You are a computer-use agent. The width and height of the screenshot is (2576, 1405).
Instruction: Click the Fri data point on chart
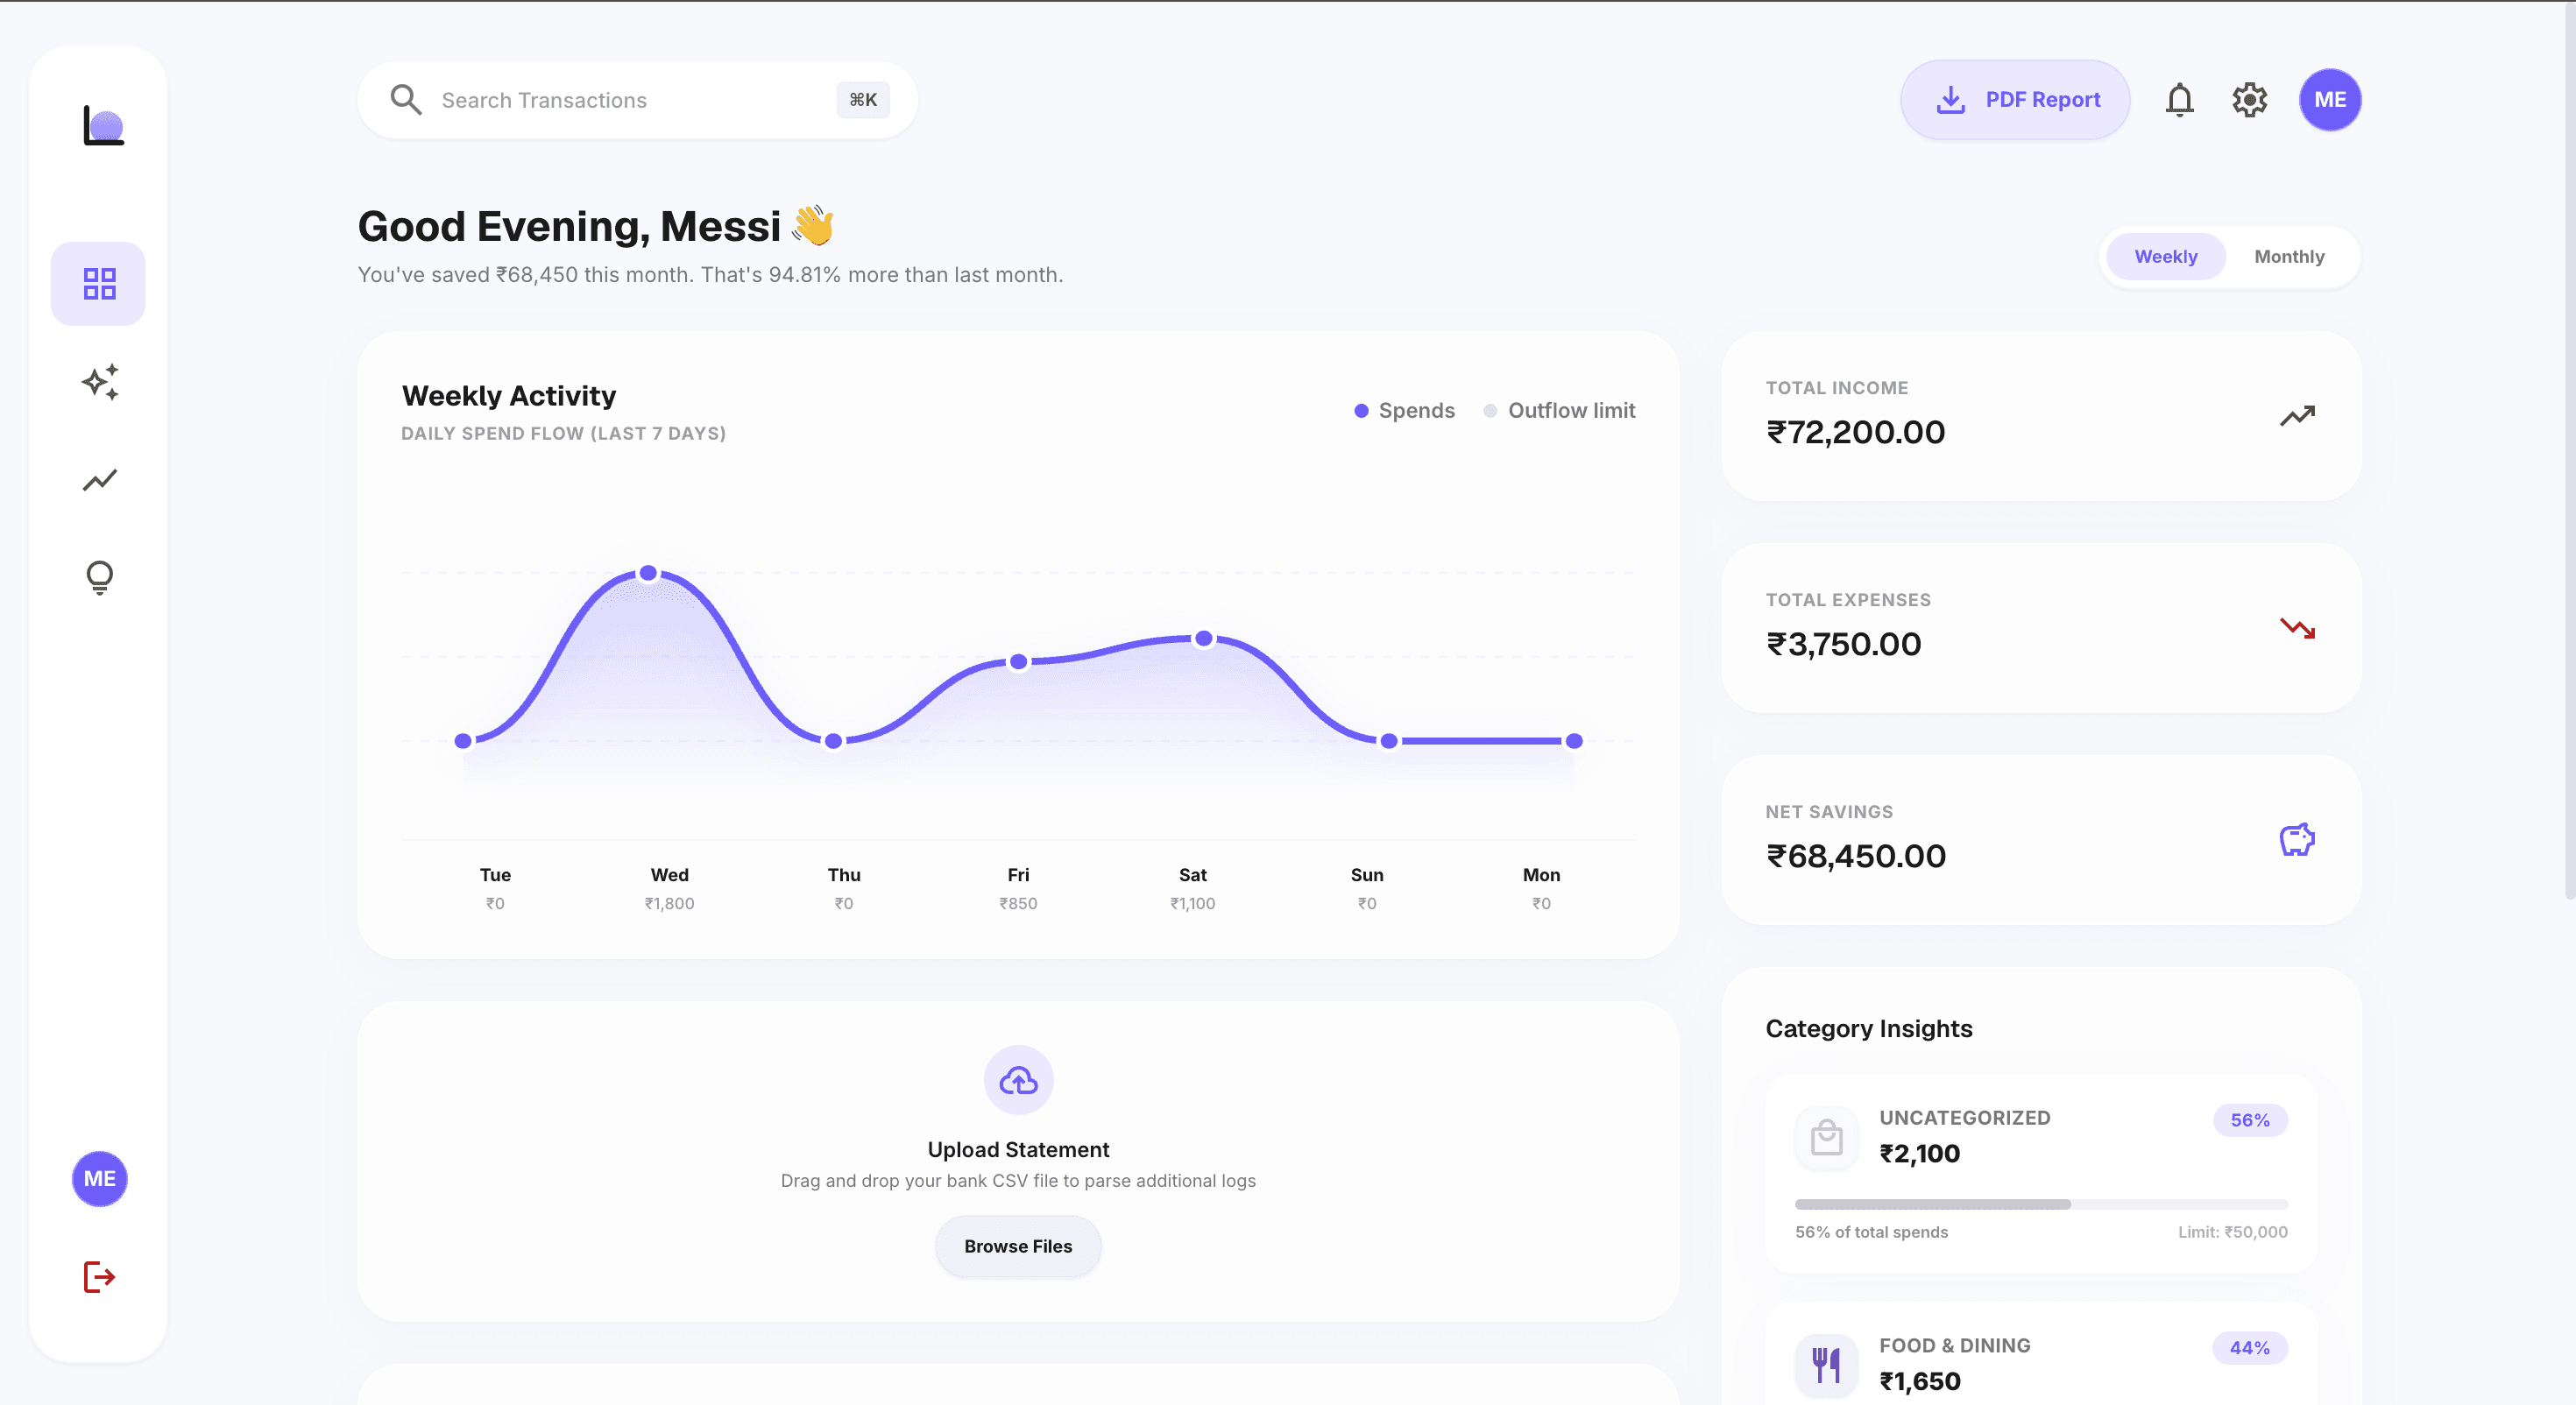pos(1018,661)
